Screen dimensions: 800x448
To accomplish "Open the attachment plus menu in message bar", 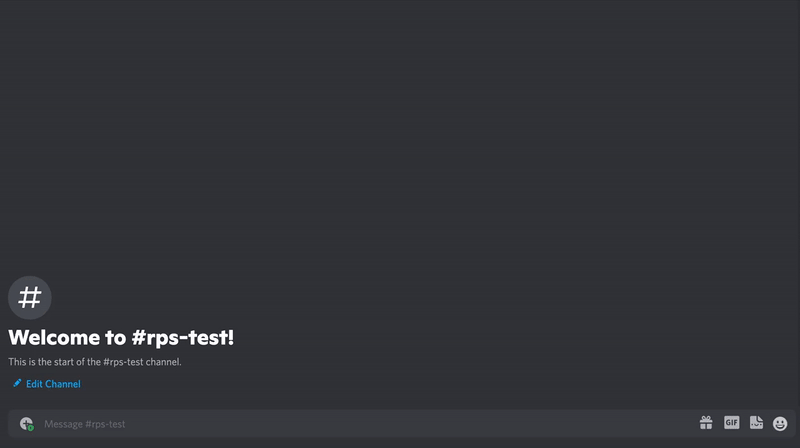I will tap(26, 424).
